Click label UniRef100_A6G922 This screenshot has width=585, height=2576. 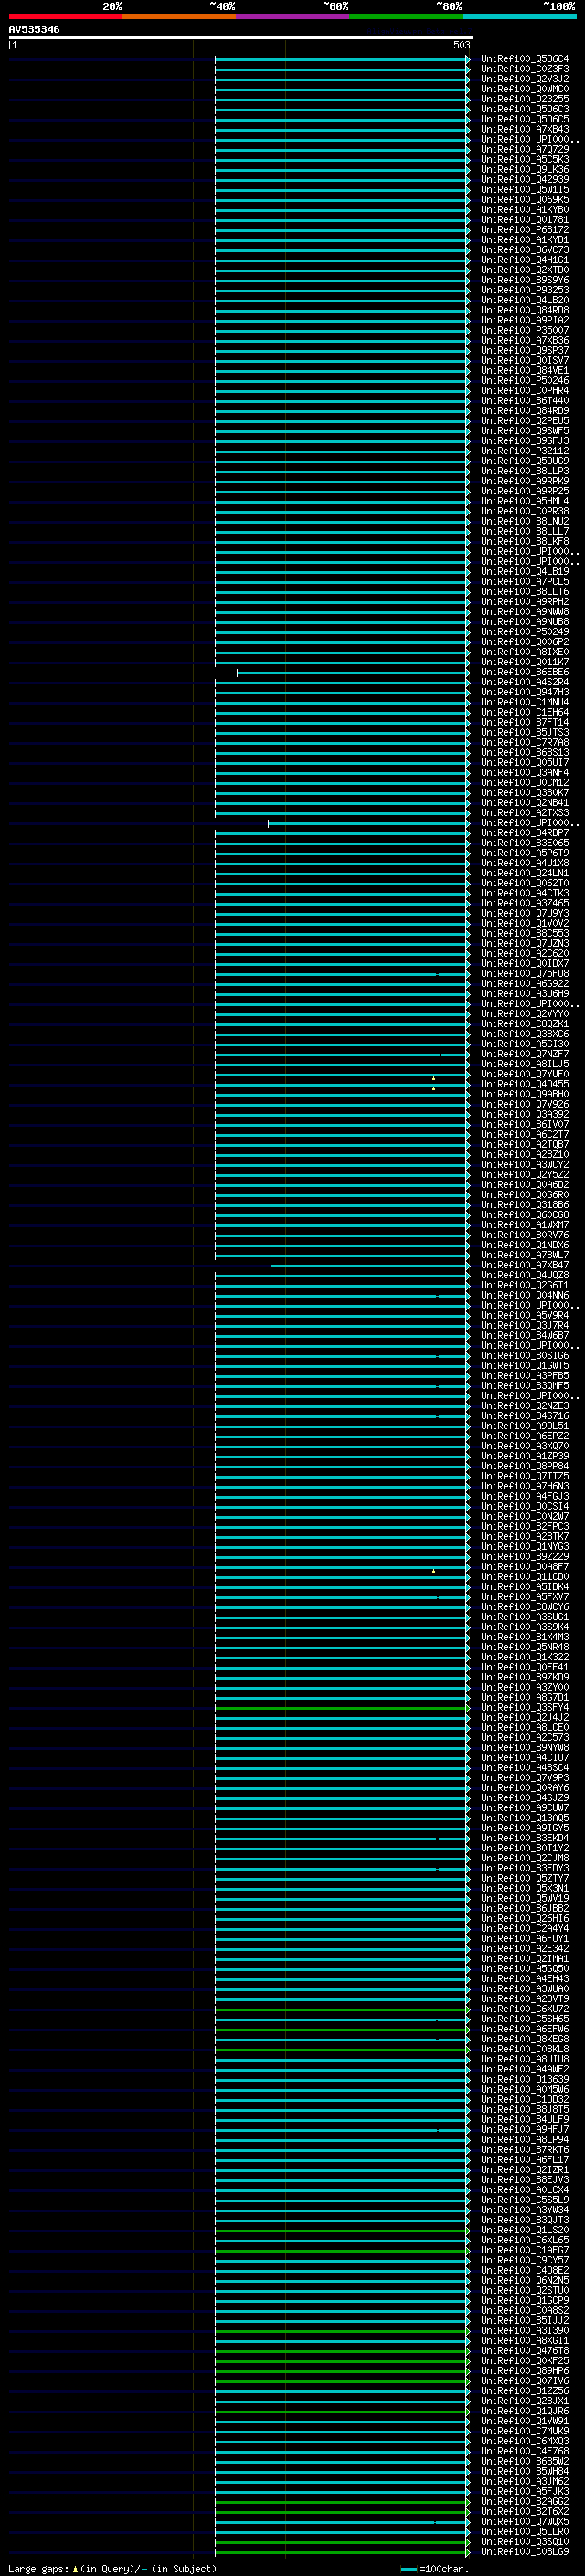[524, 983]
